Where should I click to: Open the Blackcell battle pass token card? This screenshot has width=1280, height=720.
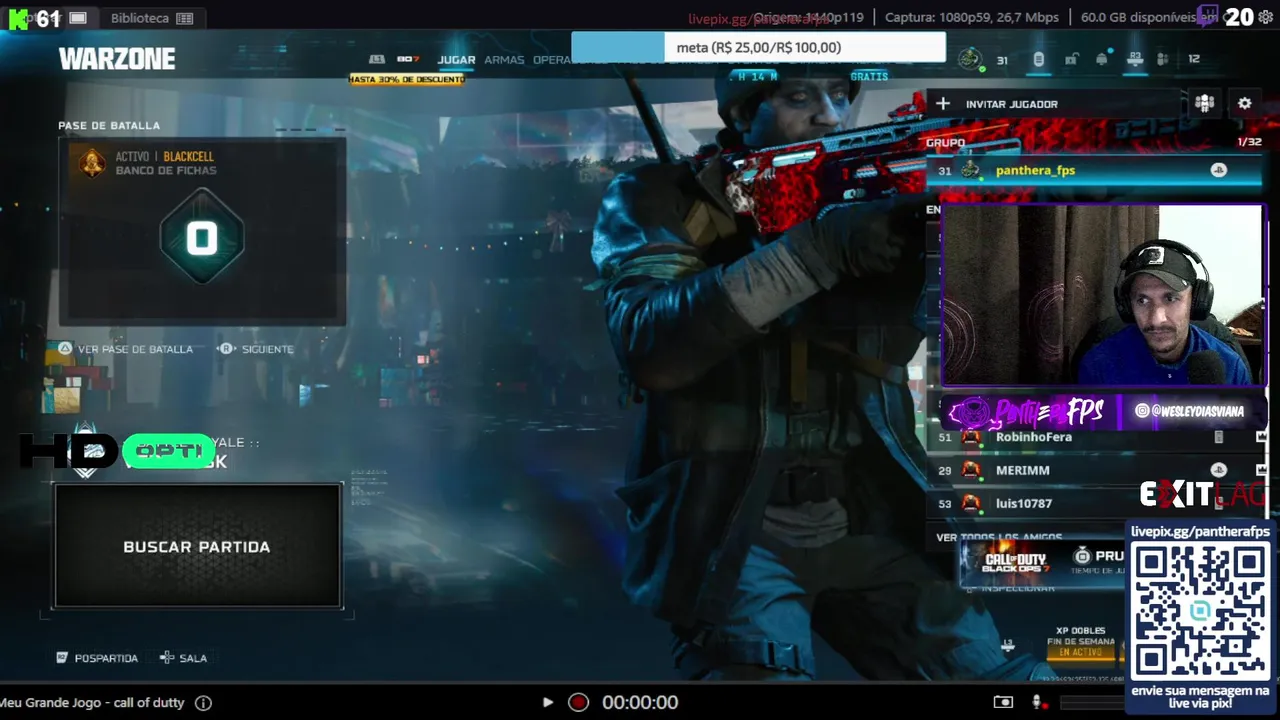(x=202, y=233)
